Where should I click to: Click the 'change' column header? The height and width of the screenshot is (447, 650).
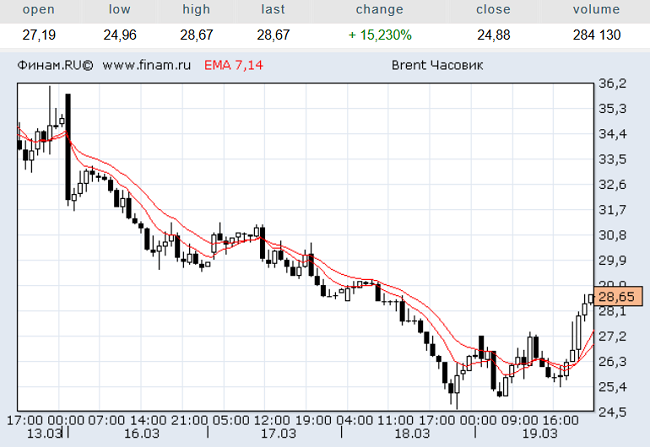pos(379,10)
